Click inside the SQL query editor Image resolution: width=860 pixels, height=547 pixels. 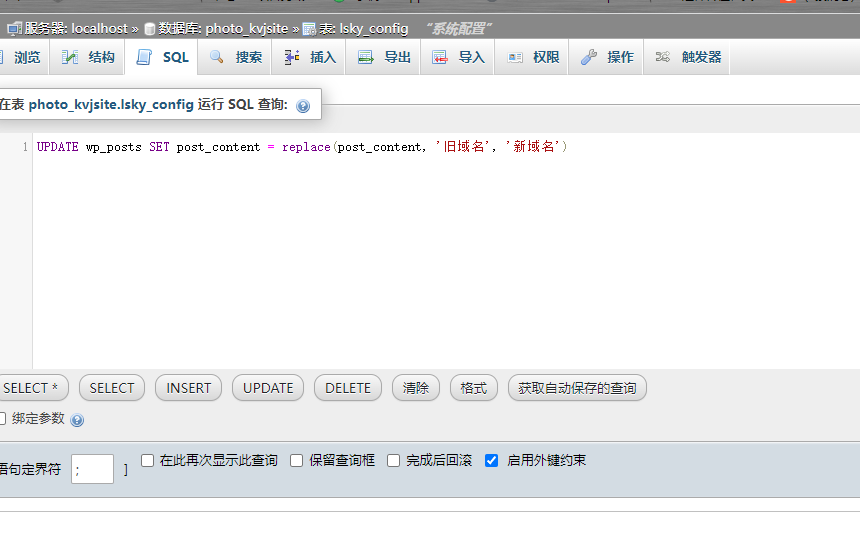pos(445,251)
